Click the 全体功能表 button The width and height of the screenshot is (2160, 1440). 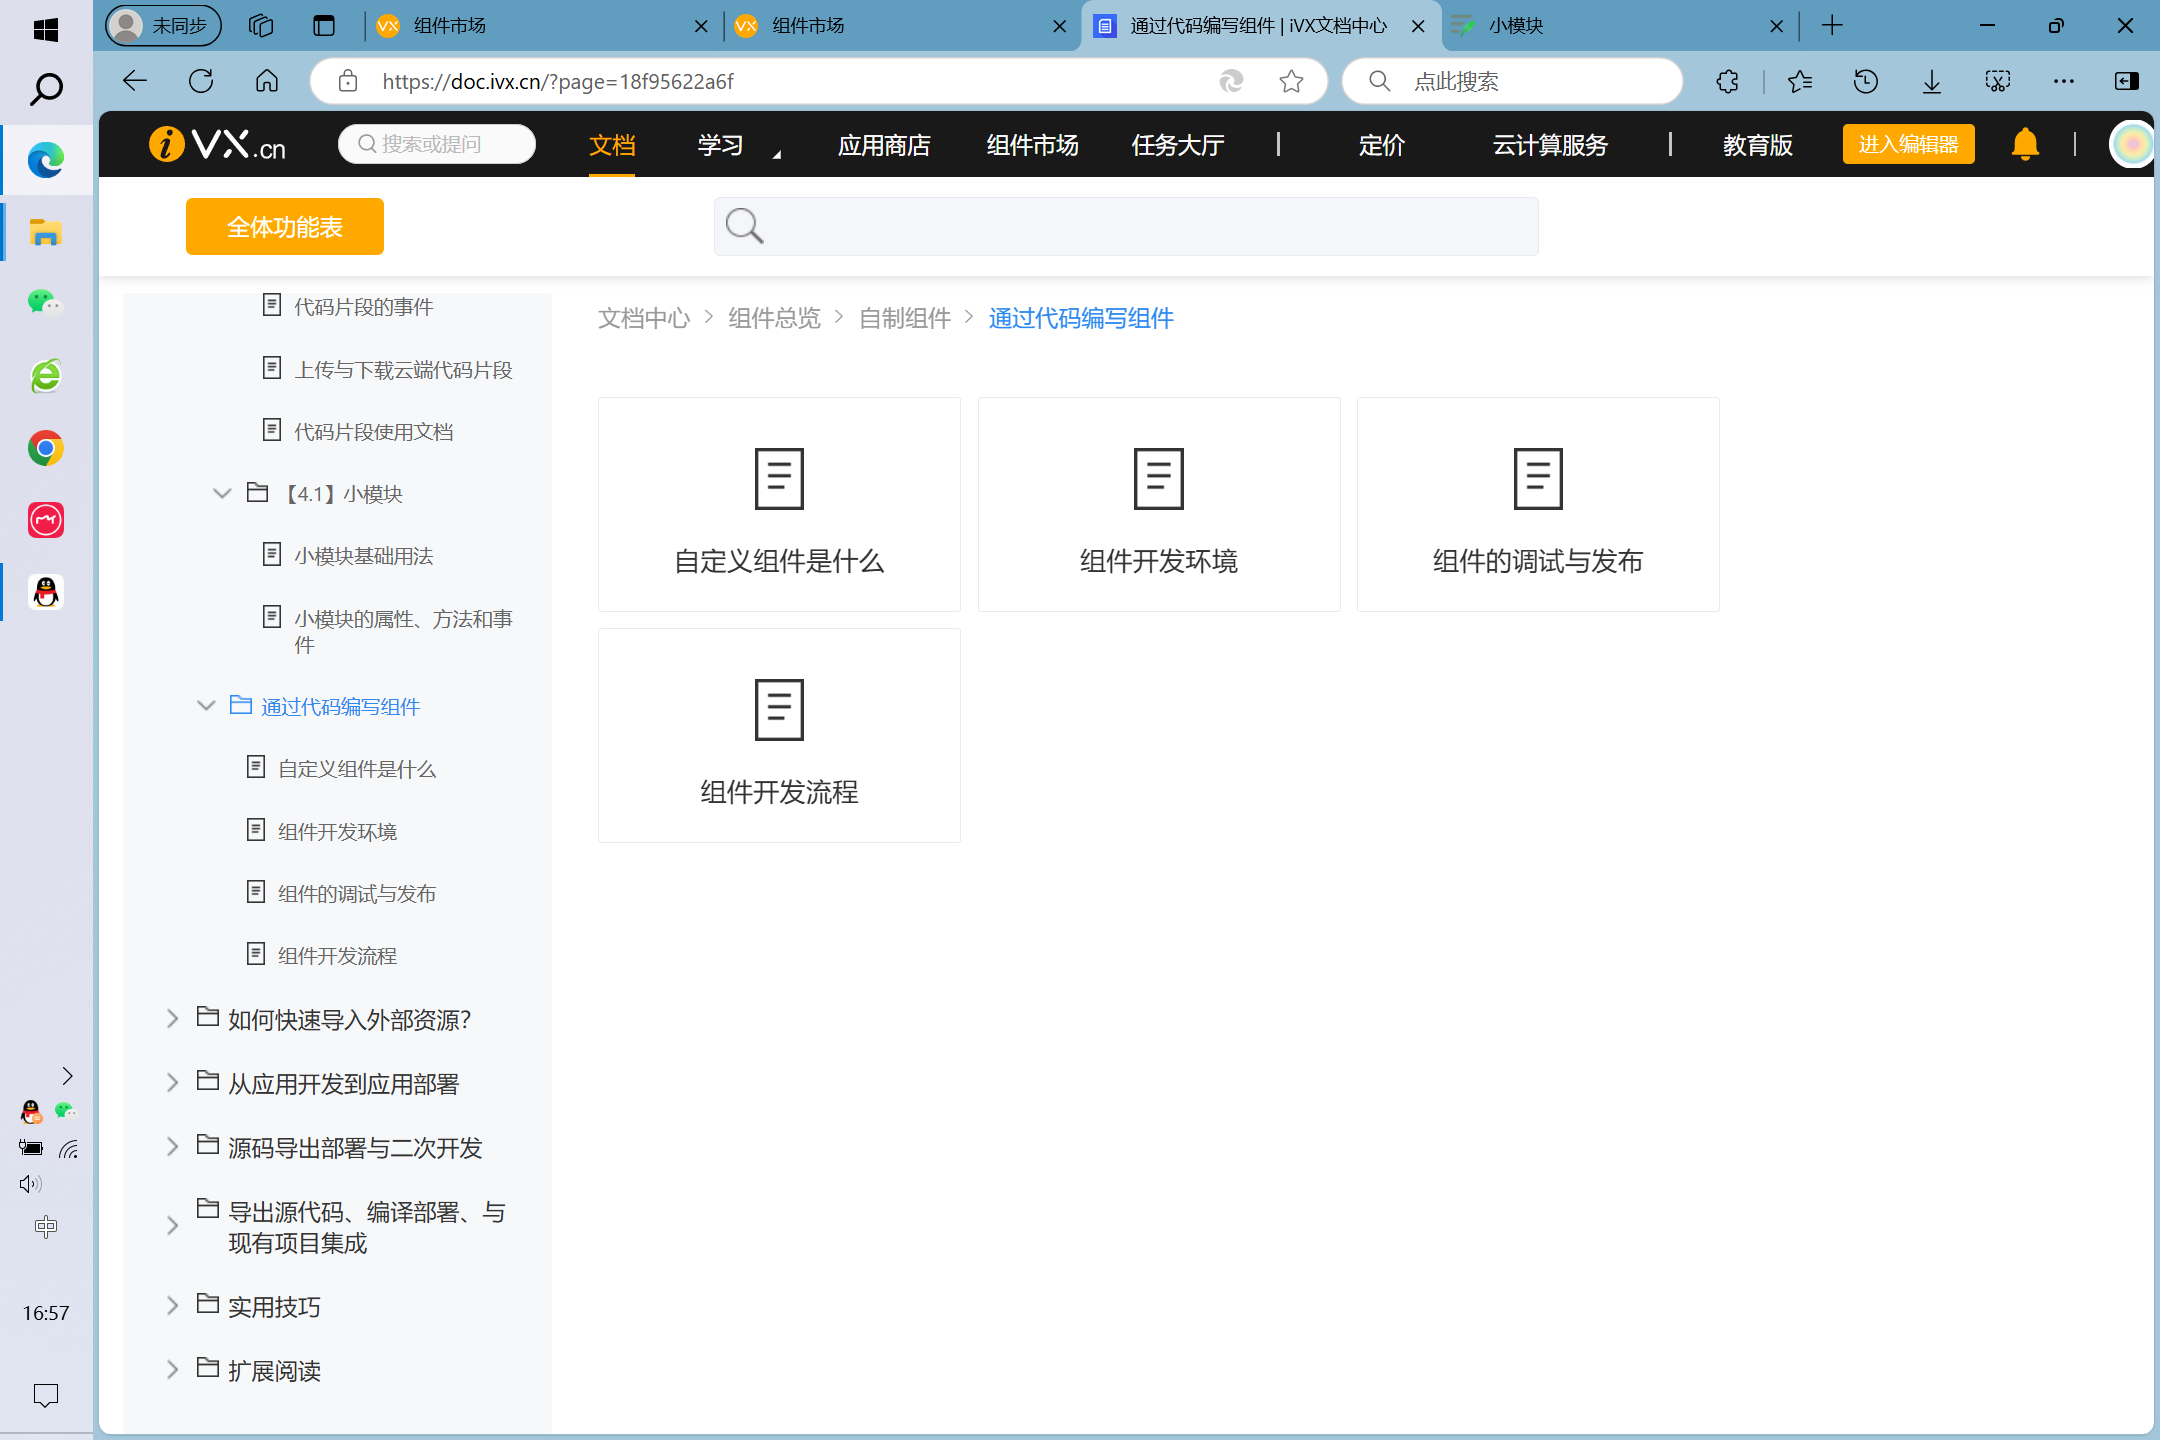[x=285, y=227]
